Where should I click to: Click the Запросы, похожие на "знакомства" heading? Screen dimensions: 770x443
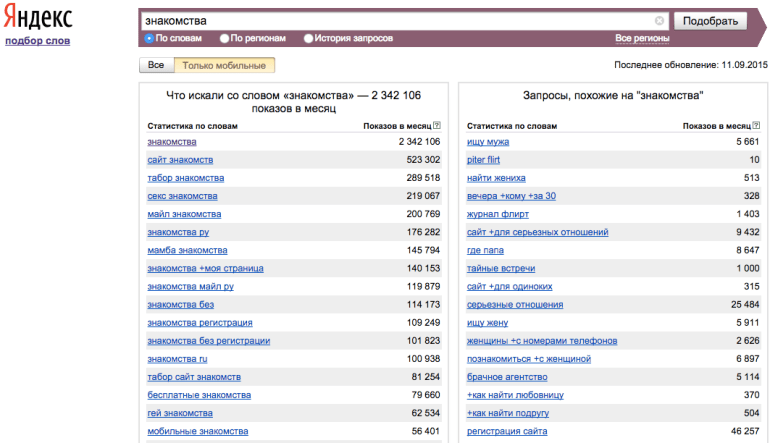point(613,95)
